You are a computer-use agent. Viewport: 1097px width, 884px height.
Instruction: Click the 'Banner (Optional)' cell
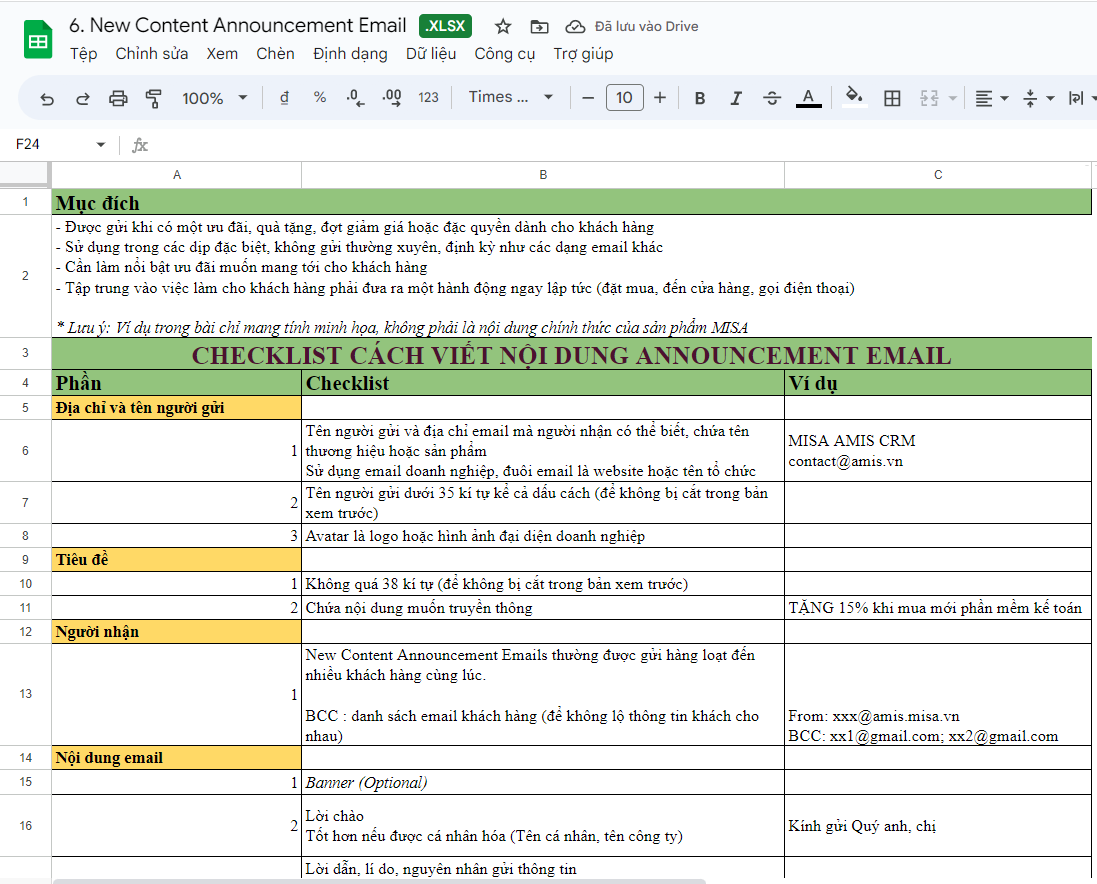click(543, 782)
